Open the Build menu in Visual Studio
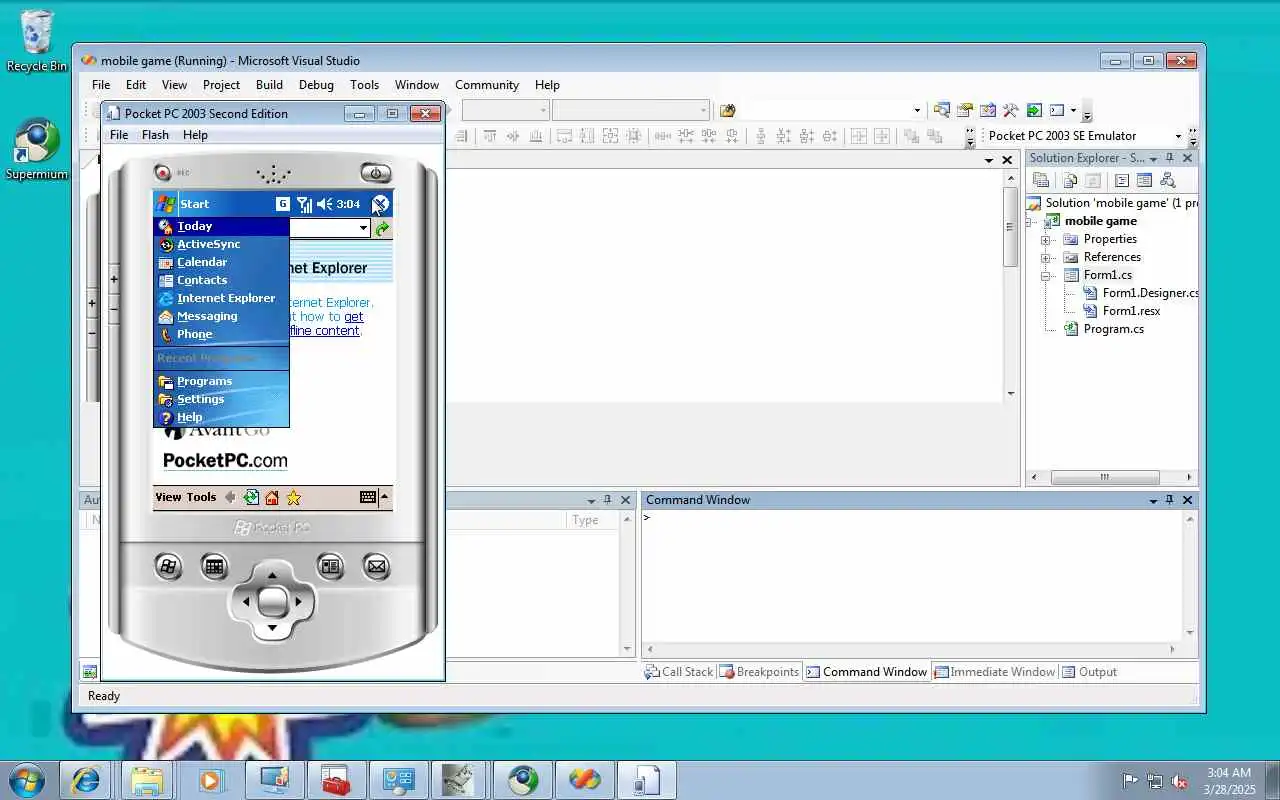The width and height of the screenshot is (1280, 800). (269, 85)
